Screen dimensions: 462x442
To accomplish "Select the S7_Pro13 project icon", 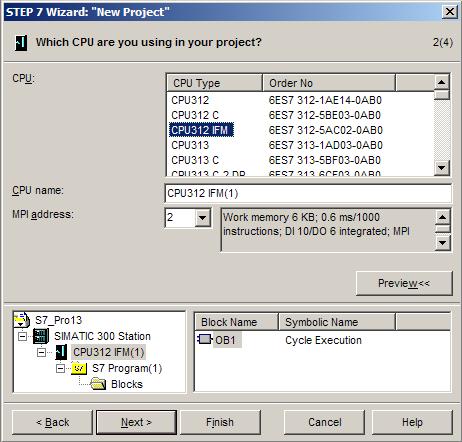I will [x=21, y=319].
